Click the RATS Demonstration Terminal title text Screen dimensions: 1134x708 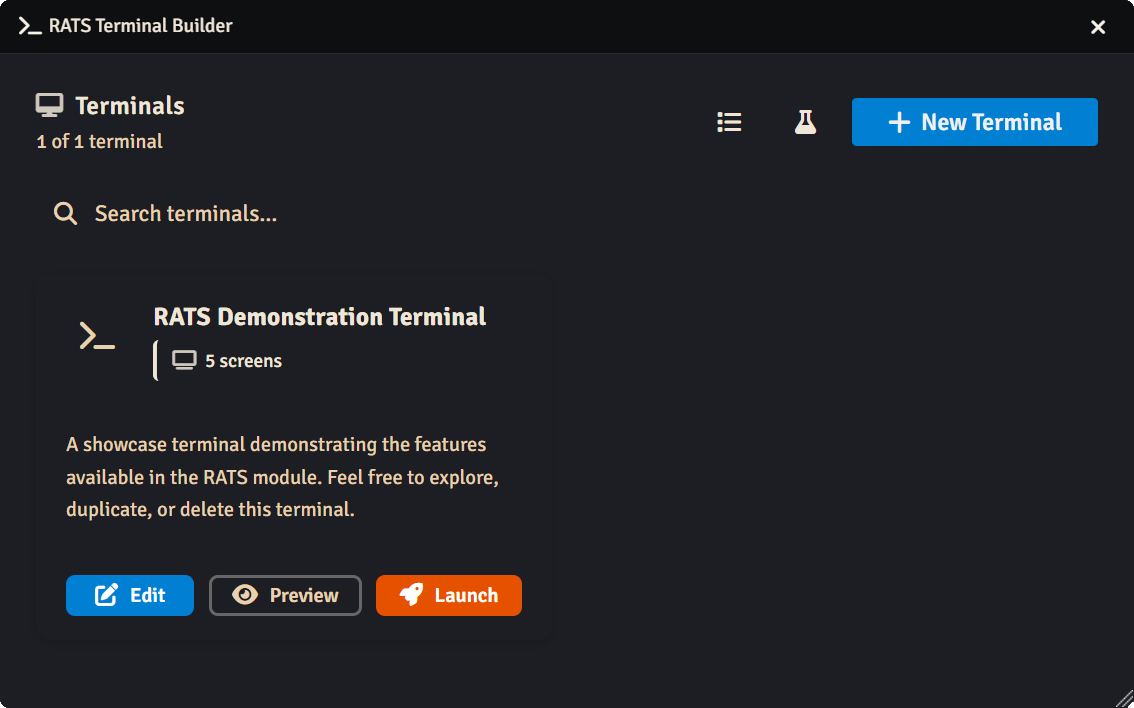pyautogui.click(x=320, y=316)
